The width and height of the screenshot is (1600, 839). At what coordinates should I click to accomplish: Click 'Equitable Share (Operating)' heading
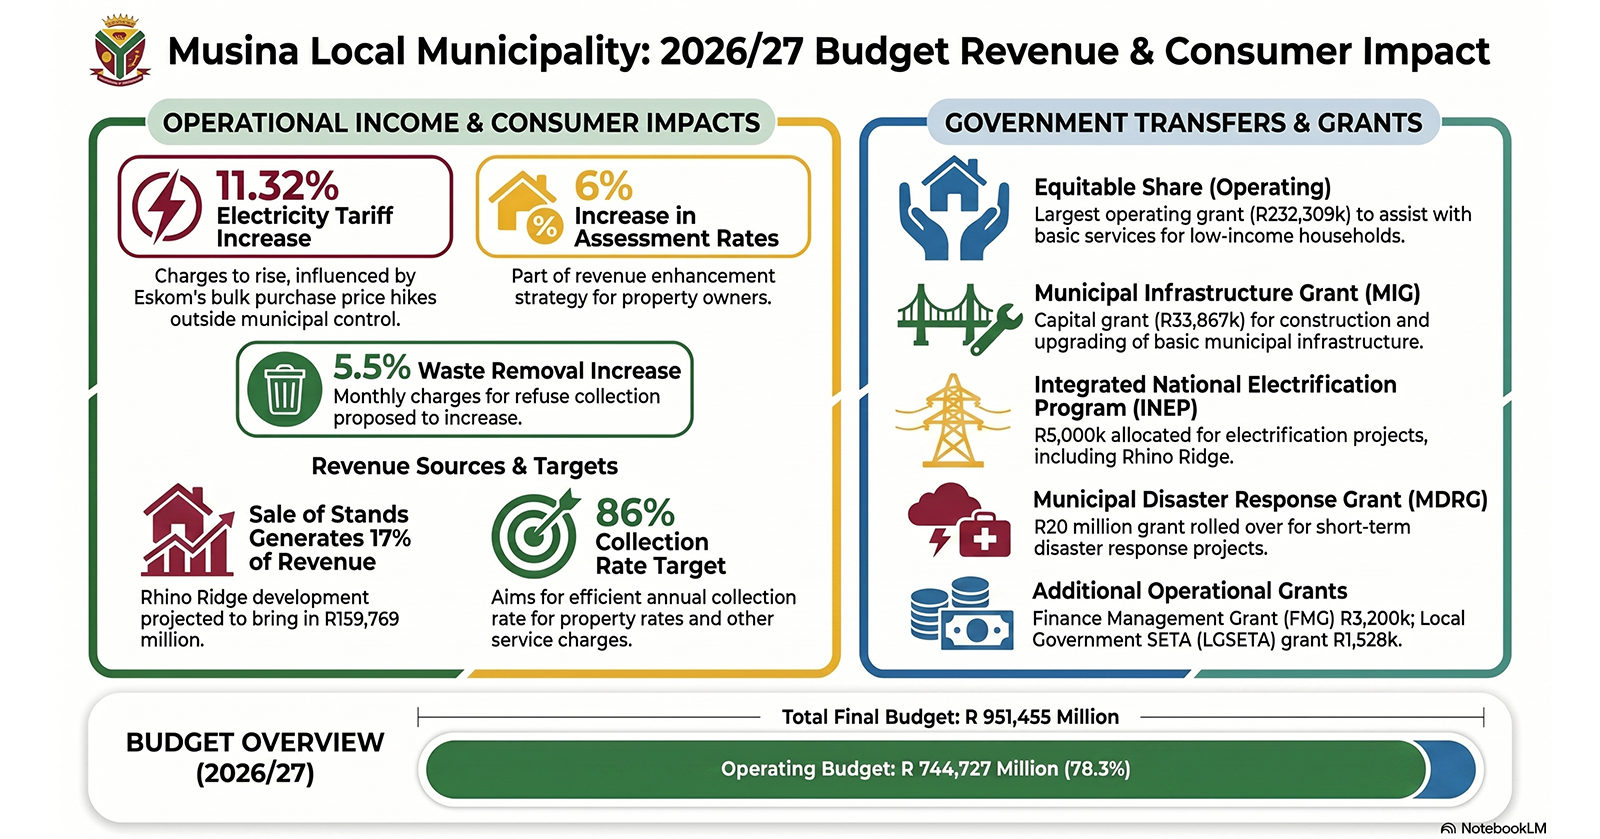1182,187
